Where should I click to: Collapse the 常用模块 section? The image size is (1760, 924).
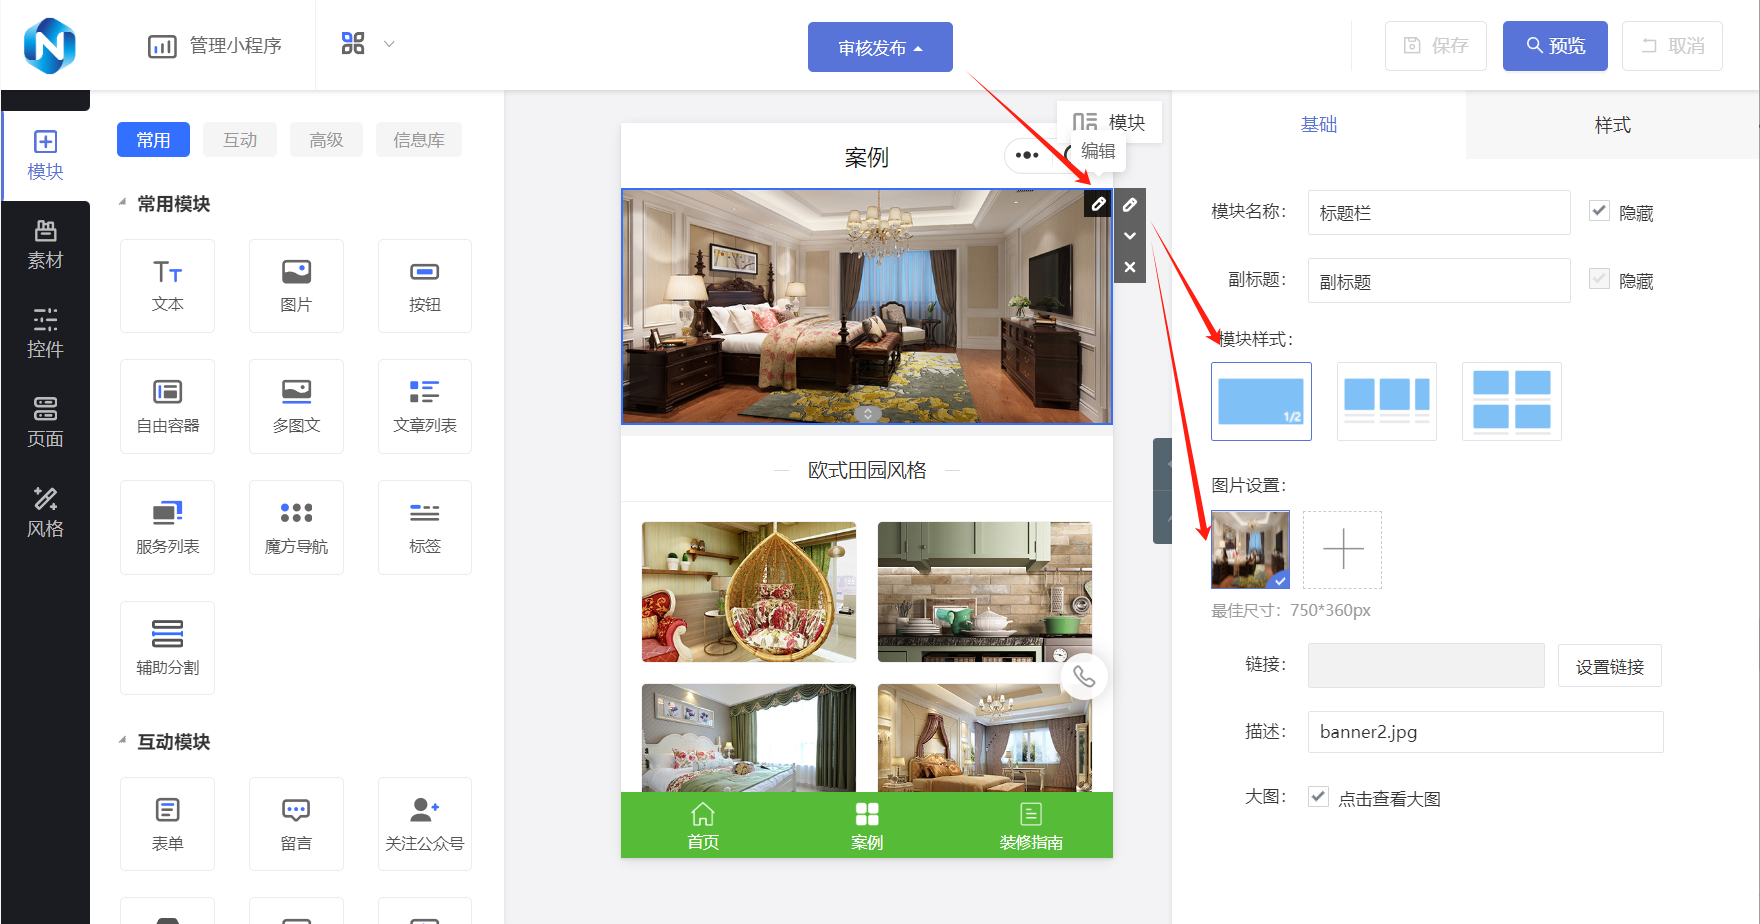click(123, 203)
